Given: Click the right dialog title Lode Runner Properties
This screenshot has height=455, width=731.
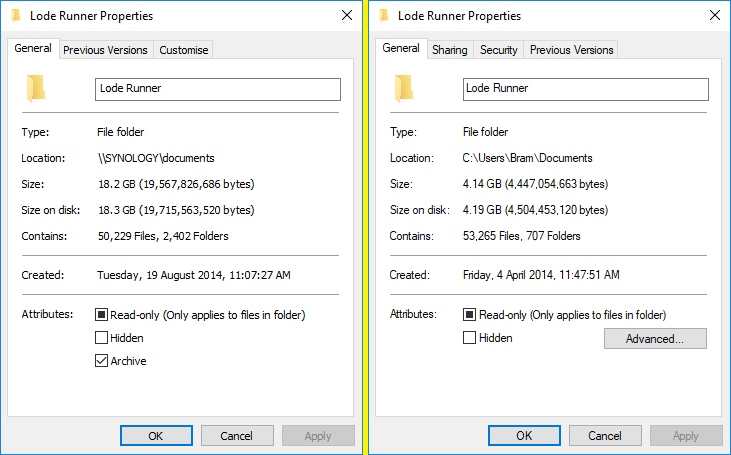Looking at the screenshot, I should click(x=459, y=16).
